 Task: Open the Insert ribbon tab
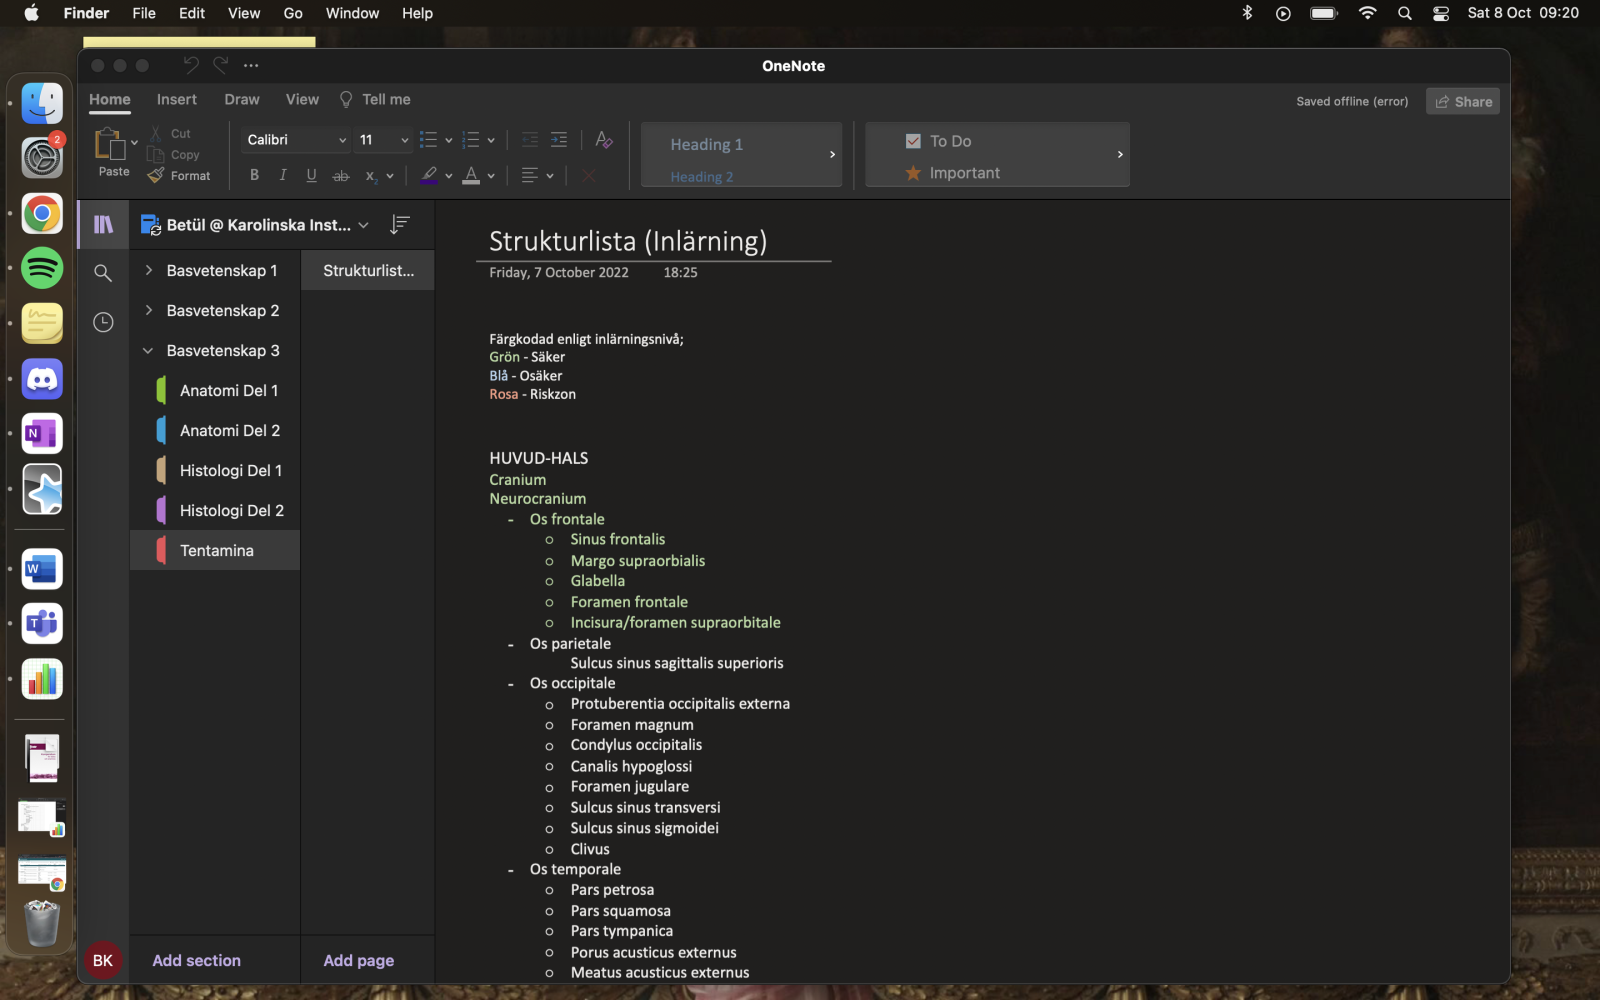coord(176,99)
